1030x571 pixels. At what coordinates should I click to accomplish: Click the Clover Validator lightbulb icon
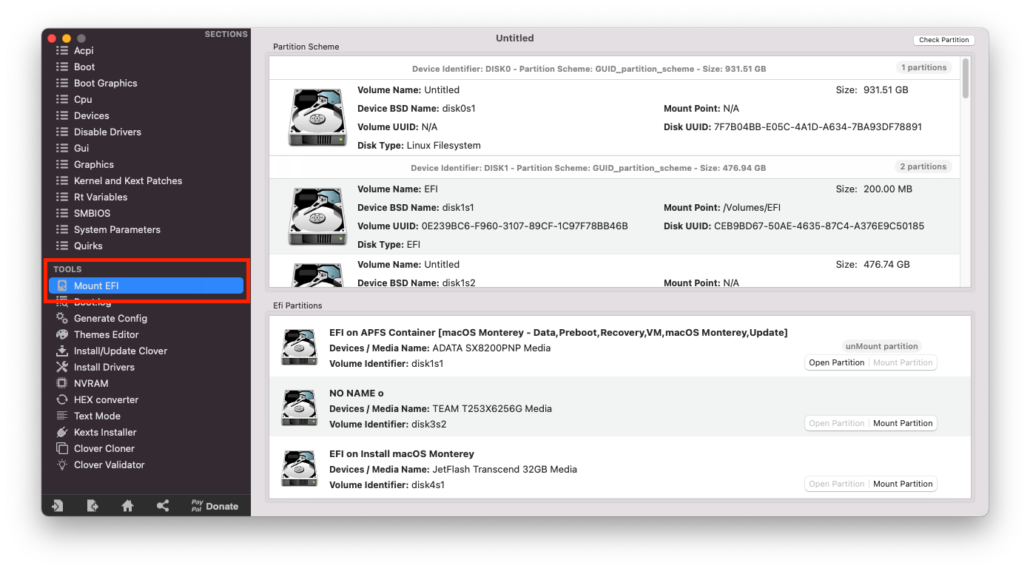click(62, 465)
